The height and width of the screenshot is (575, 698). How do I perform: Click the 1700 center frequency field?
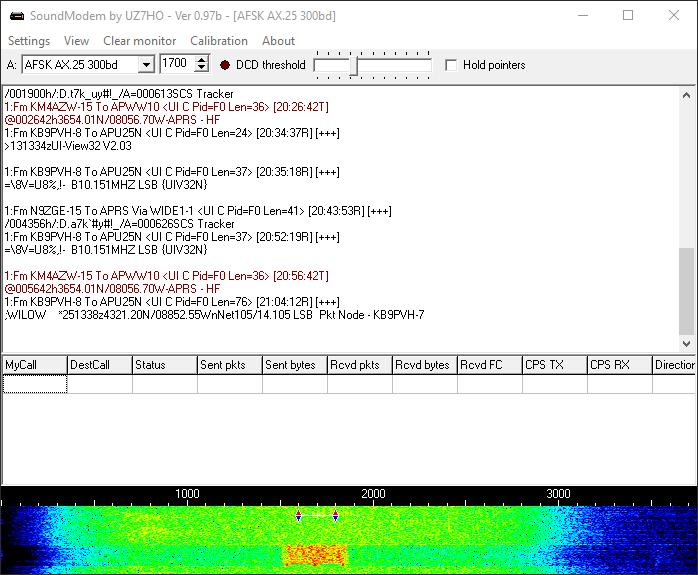[177, 64]
